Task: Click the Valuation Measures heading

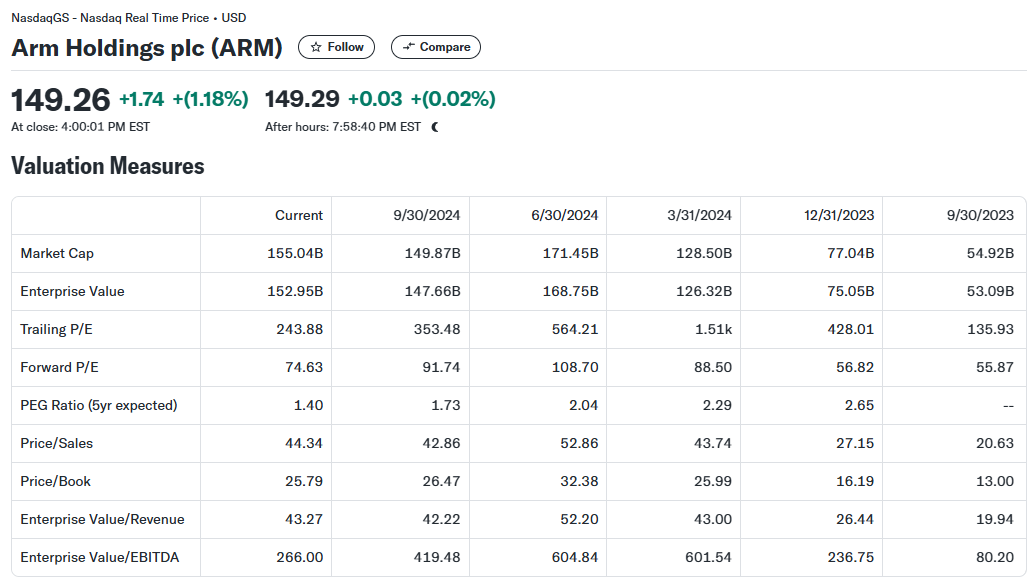Action: pyautogui.click(x=107, y=166)
